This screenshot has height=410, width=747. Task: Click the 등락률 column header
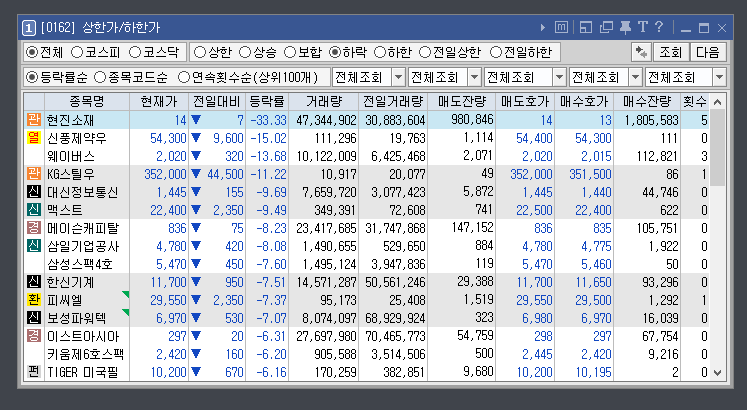coord(267,101)
